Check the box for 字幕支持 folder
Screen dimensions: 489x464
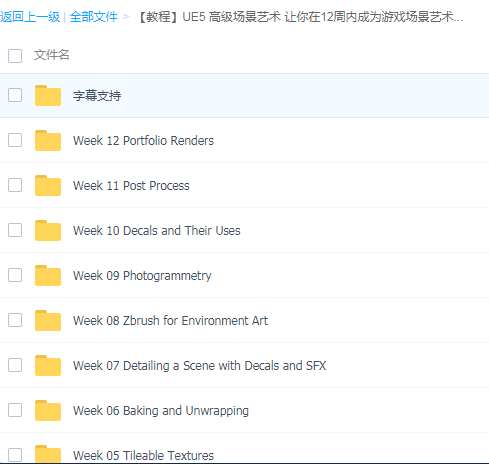(15, 95)
